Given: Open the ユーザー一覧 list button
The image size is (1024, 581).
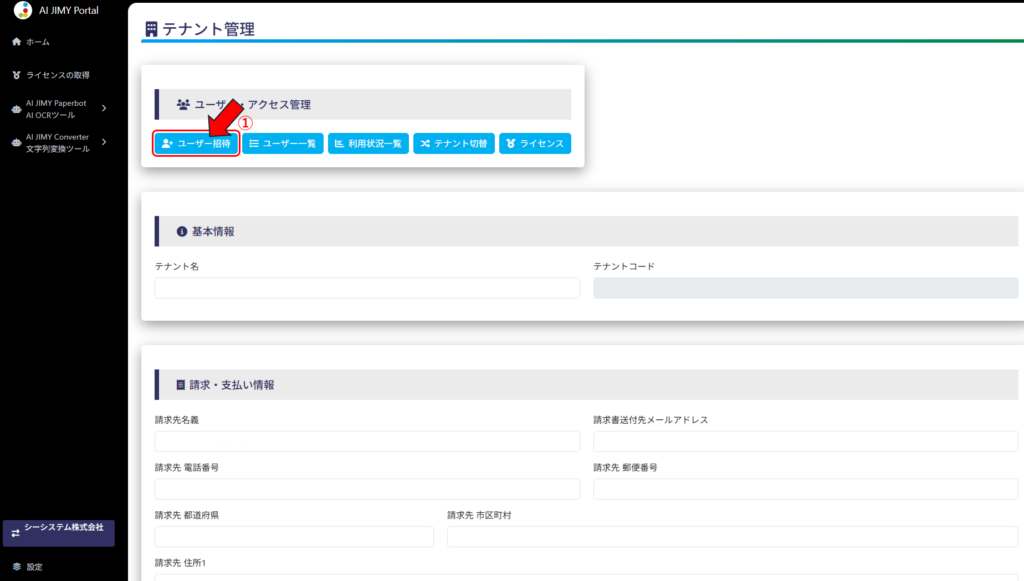Looking at the screenshot, I should pyautogui.click(x=282, y=144).
